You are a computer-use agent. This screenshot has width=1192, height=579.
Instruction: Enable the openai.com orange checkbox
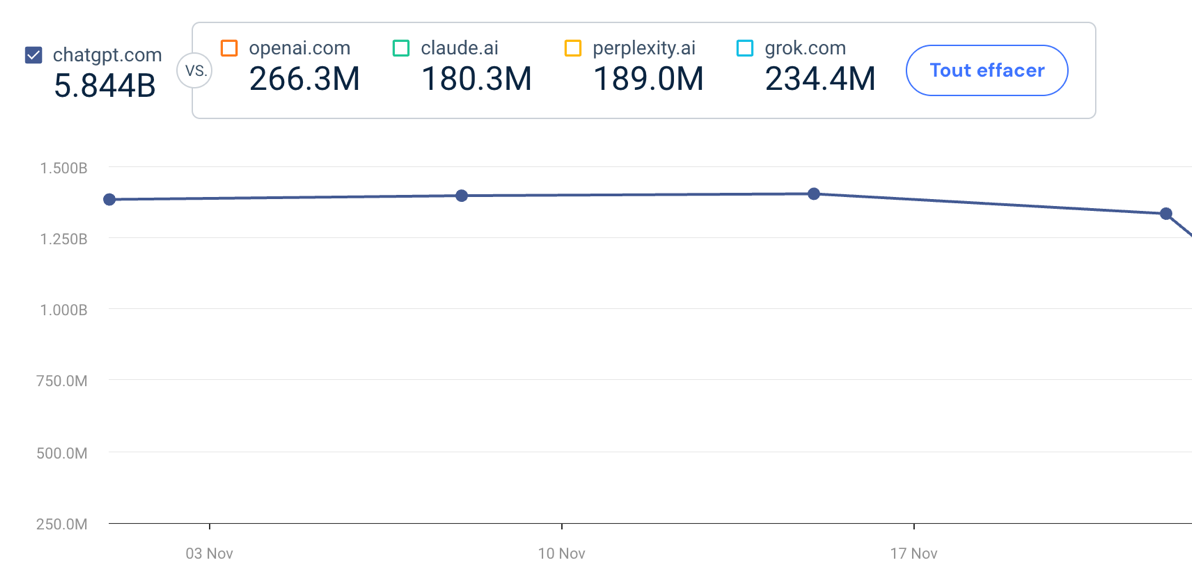(229, 48)
